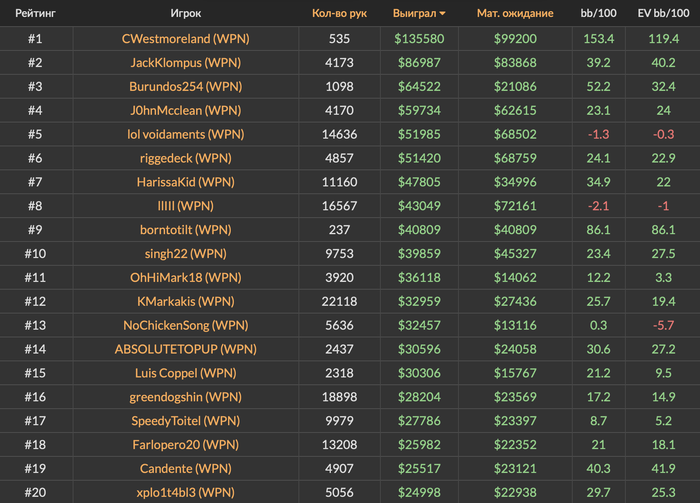Click lol voidaments (WPN) player name
This screenshot has height=503, width=700.
pyautogui.click(x=186, y=134)
